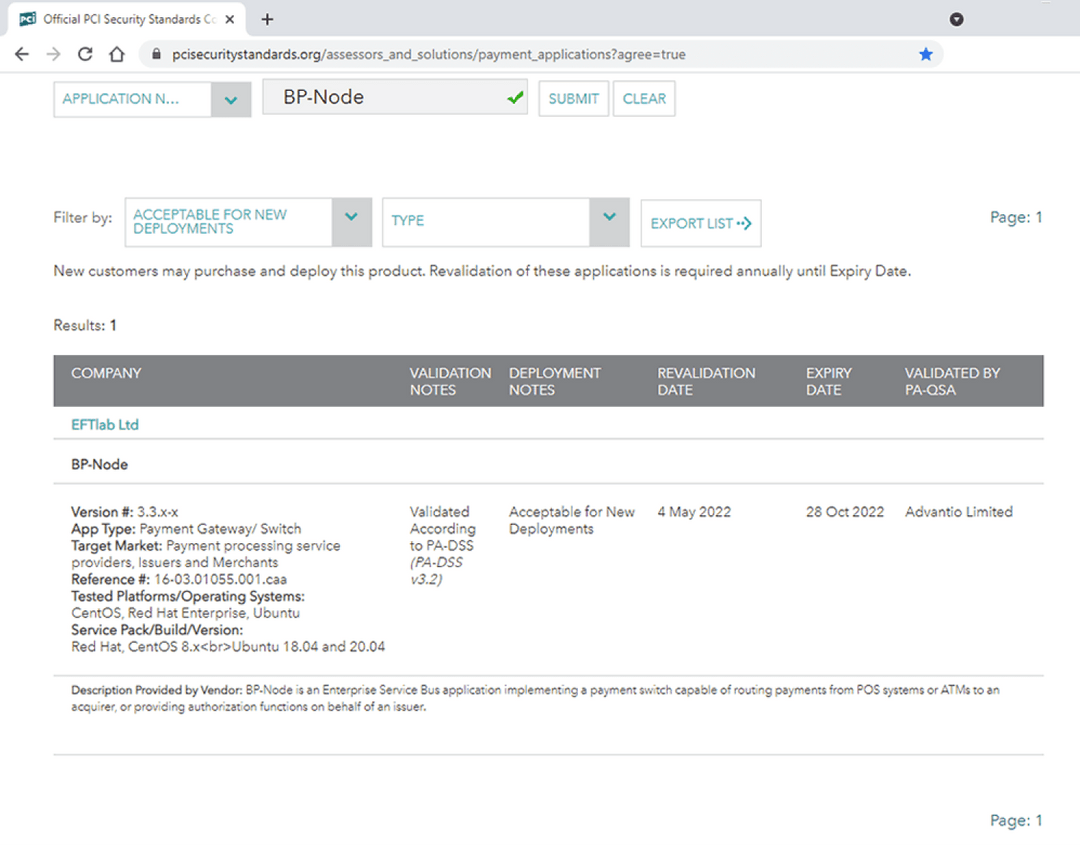Click the PCI favicon in the tab
Image resolution: width=1080 pixels, height=847 pixels.
point(28,19)
